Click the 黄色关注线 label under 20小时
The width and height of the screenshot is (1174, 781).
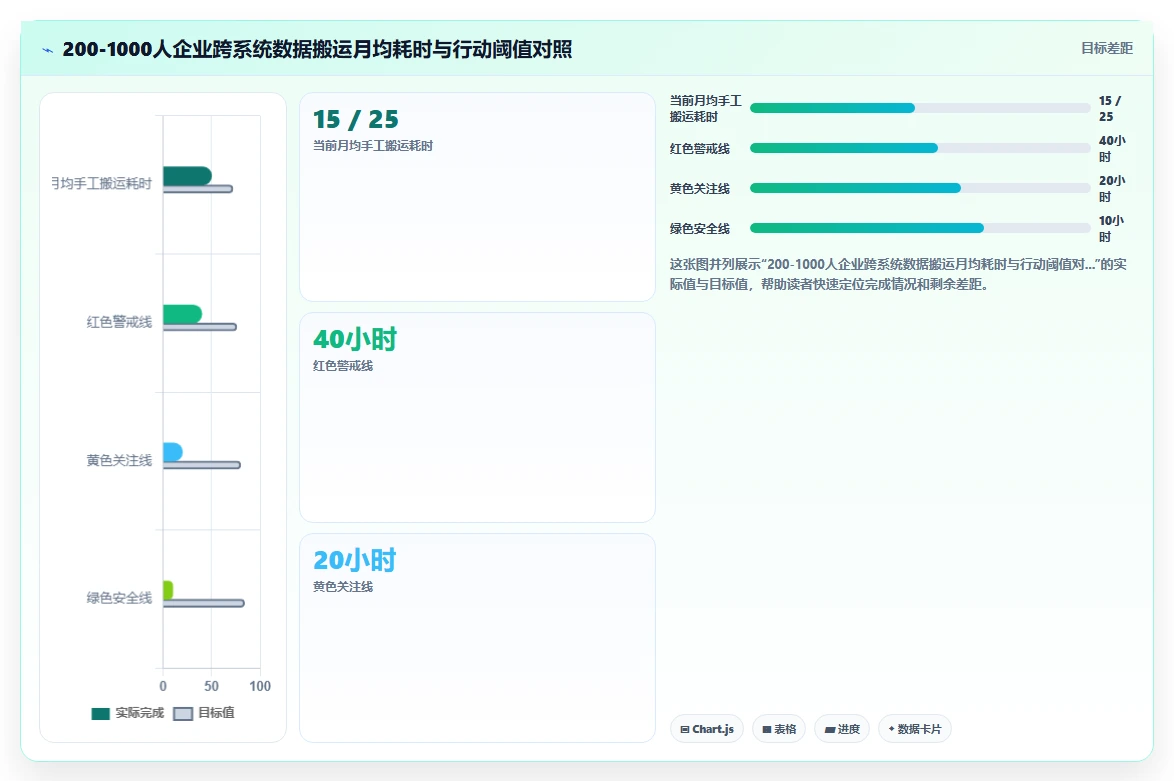(343, 586)
